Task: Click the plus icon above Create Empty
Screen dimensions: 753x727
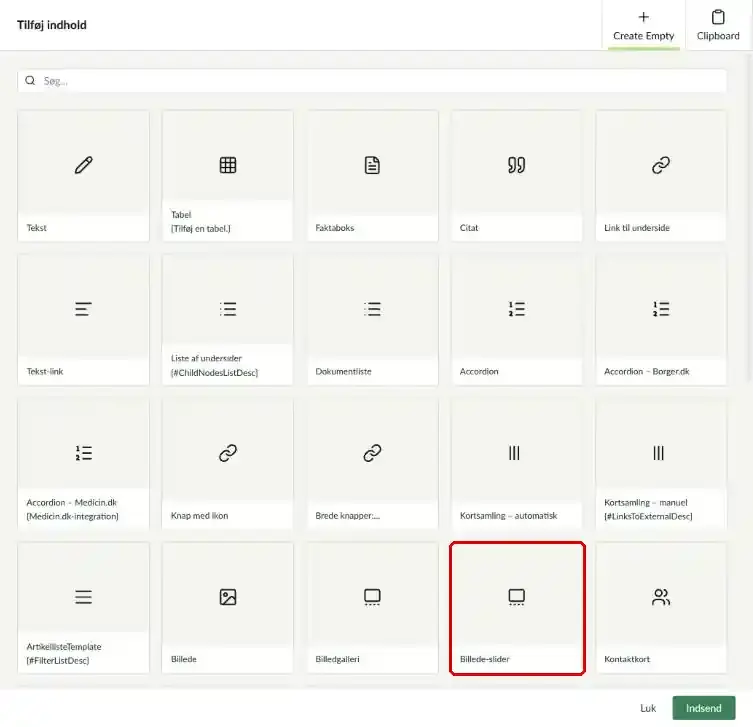Action: pos(644,17)
